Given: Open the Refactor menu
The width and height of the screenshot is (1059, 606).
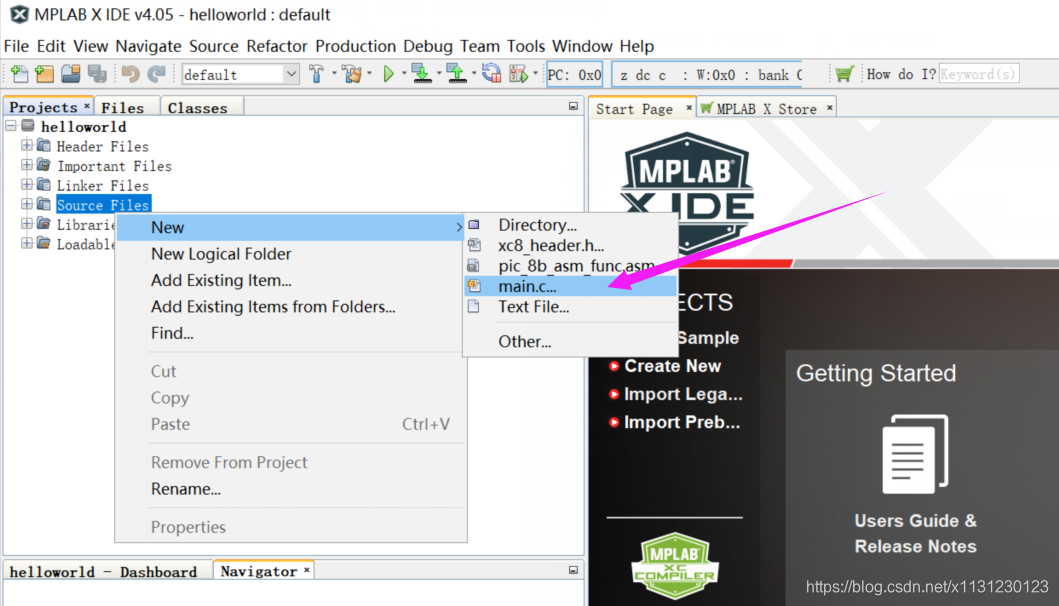Looking at the screenshot, I should pos(277,46).
